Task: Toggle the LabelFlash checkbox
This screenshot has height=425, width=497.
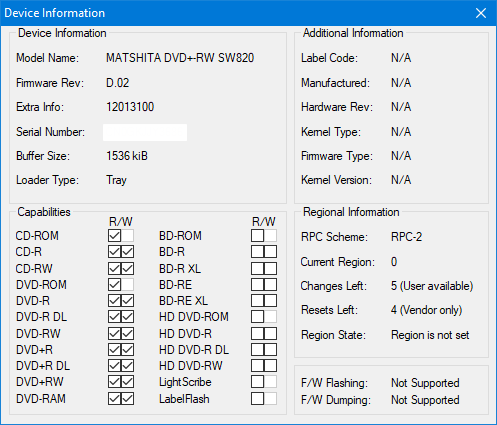Action: pyautogui.click(x=257, y=399)
